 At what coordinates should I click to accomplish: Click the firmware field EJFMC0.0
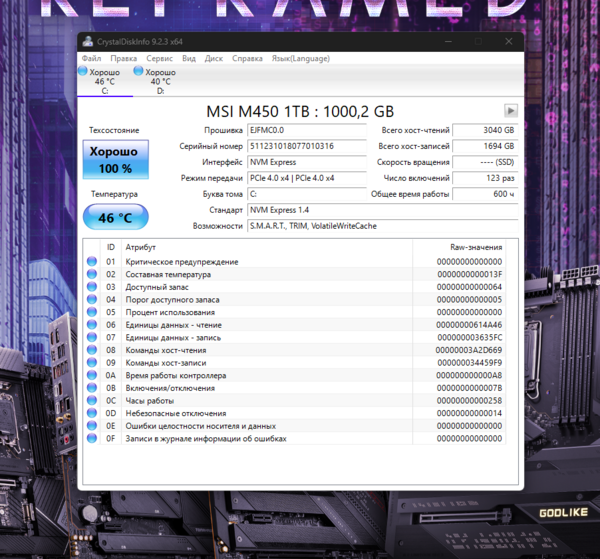307,130
